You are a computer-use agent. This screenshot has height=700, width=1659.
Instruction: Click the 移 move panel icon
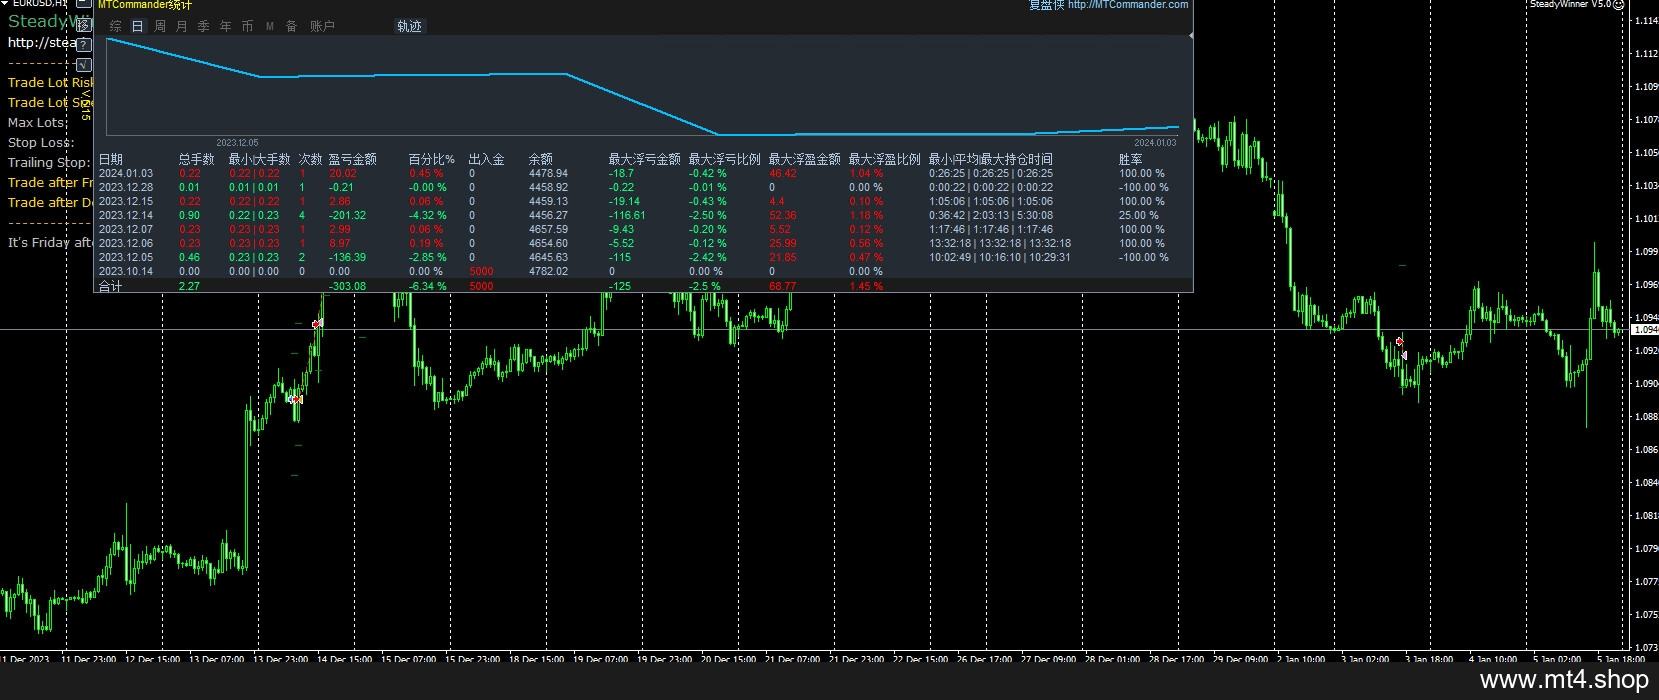point(84,26)
